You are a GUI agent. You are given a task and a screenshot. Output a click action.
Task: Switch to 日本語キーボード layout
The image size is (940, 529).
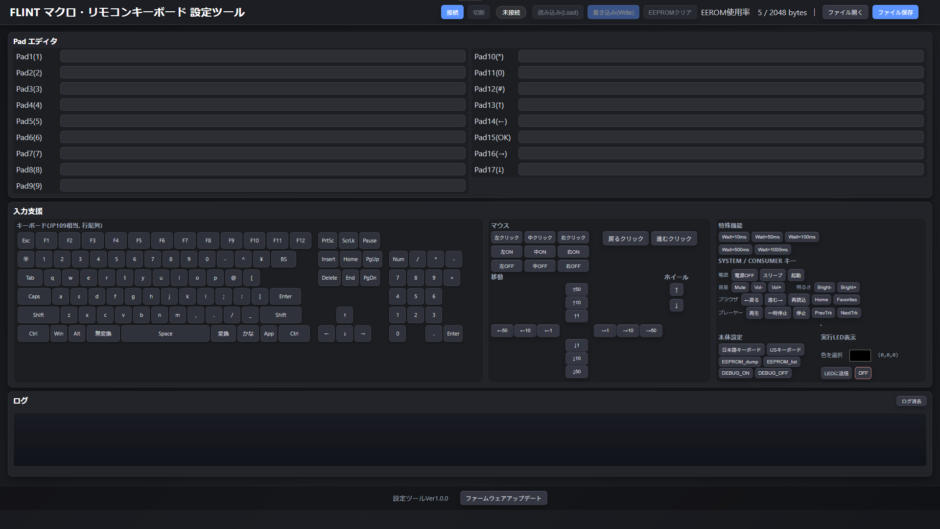coord(740,350)
